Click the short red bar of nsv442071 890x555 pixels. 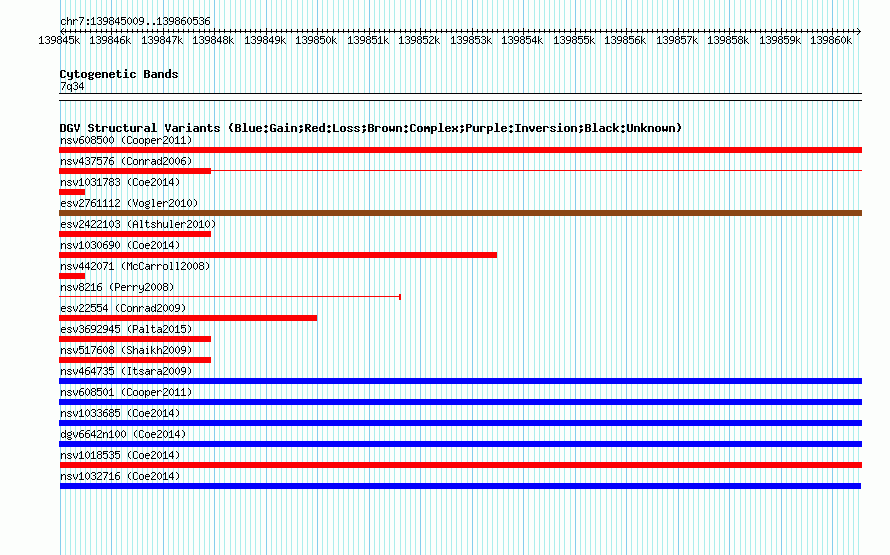point(72,276)
